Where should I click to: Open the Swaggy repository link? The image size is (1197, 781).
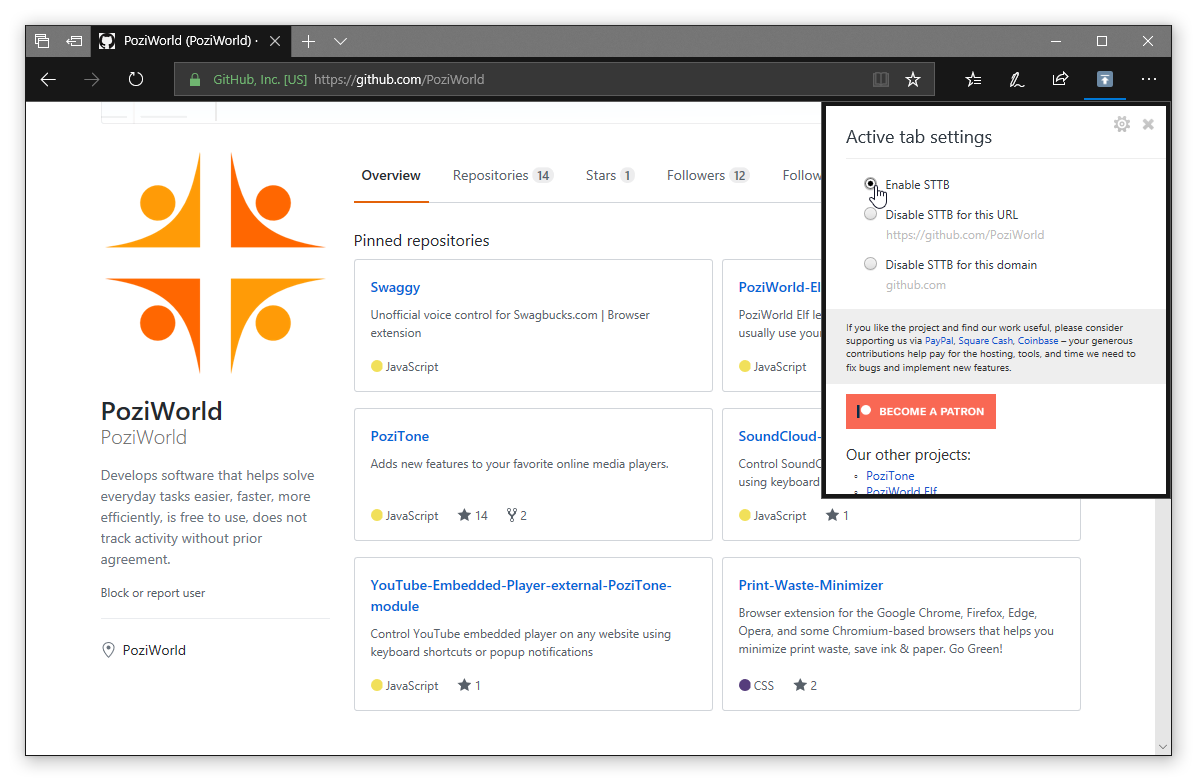tap(395, 287)
